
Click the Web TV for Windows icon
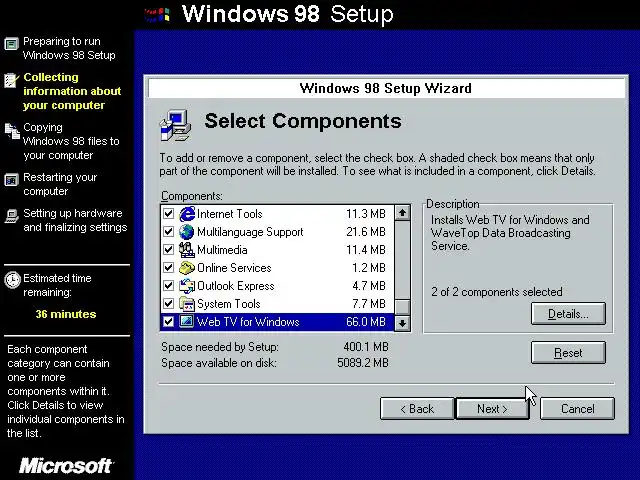(187, 321)
